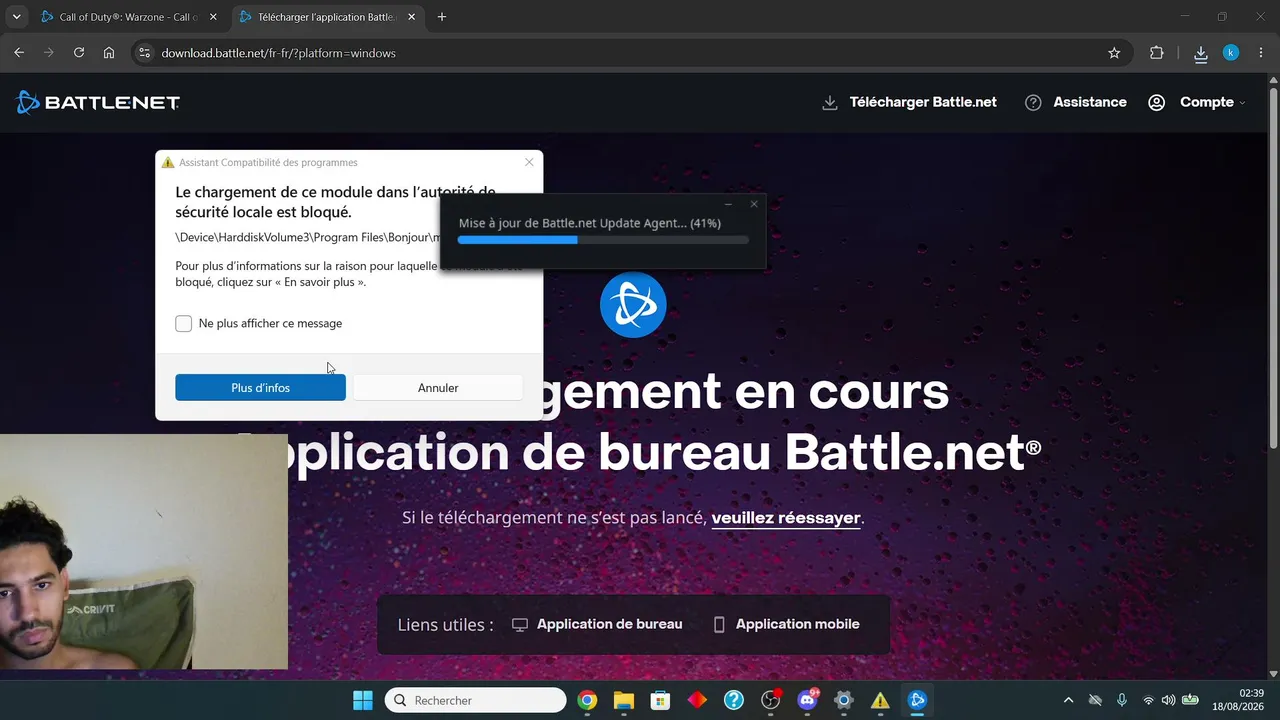The width and height of the screenshot is (1280, 720).
Task: Open a new browser tab
Action: 442,17
